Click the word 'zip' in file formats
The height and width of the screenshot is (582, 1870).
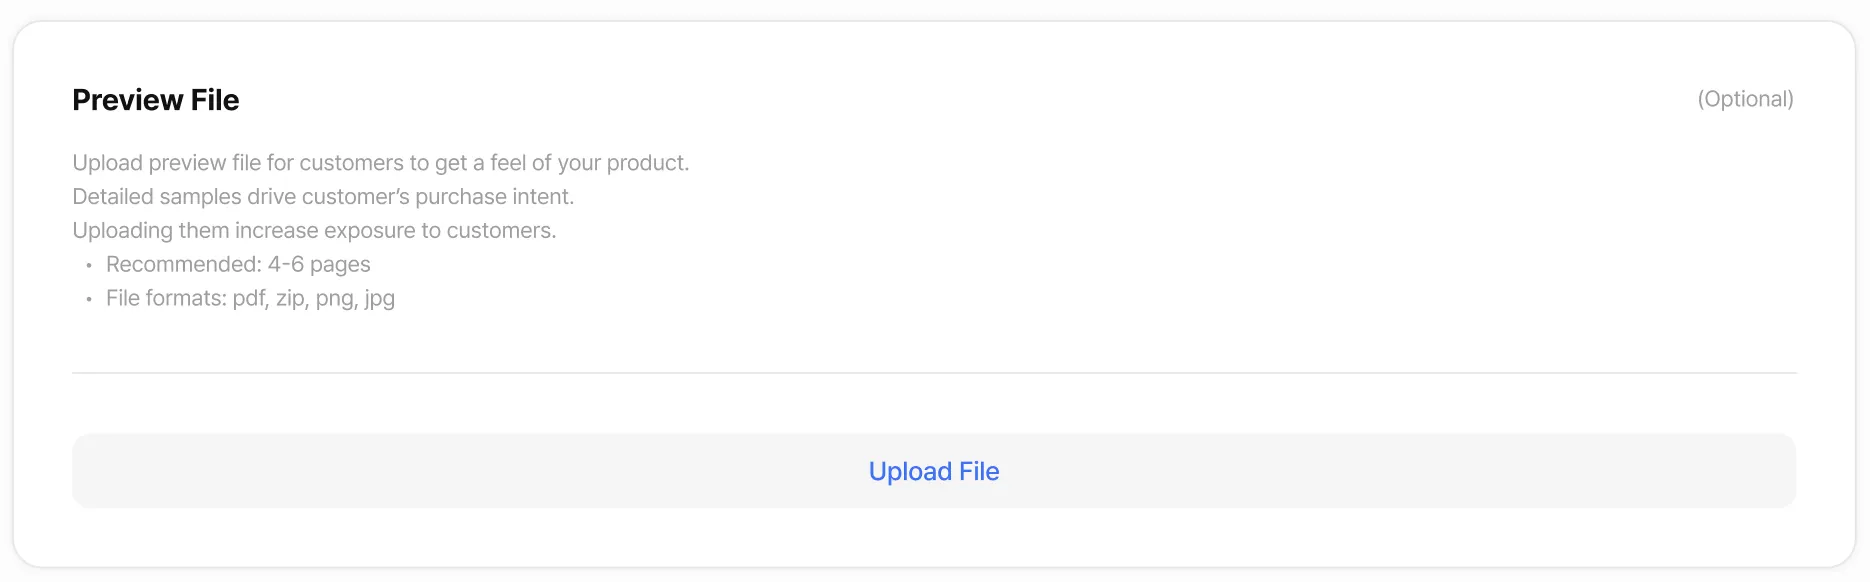(291, 299)
